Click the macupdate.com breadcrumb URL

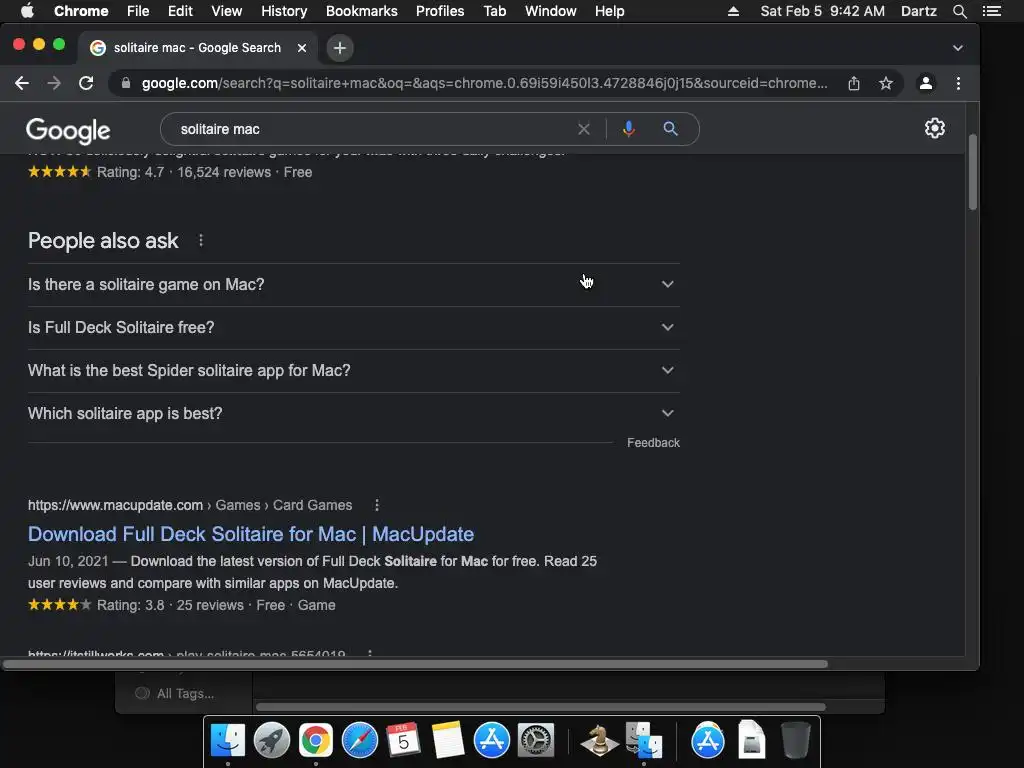[x=190, y=505]
